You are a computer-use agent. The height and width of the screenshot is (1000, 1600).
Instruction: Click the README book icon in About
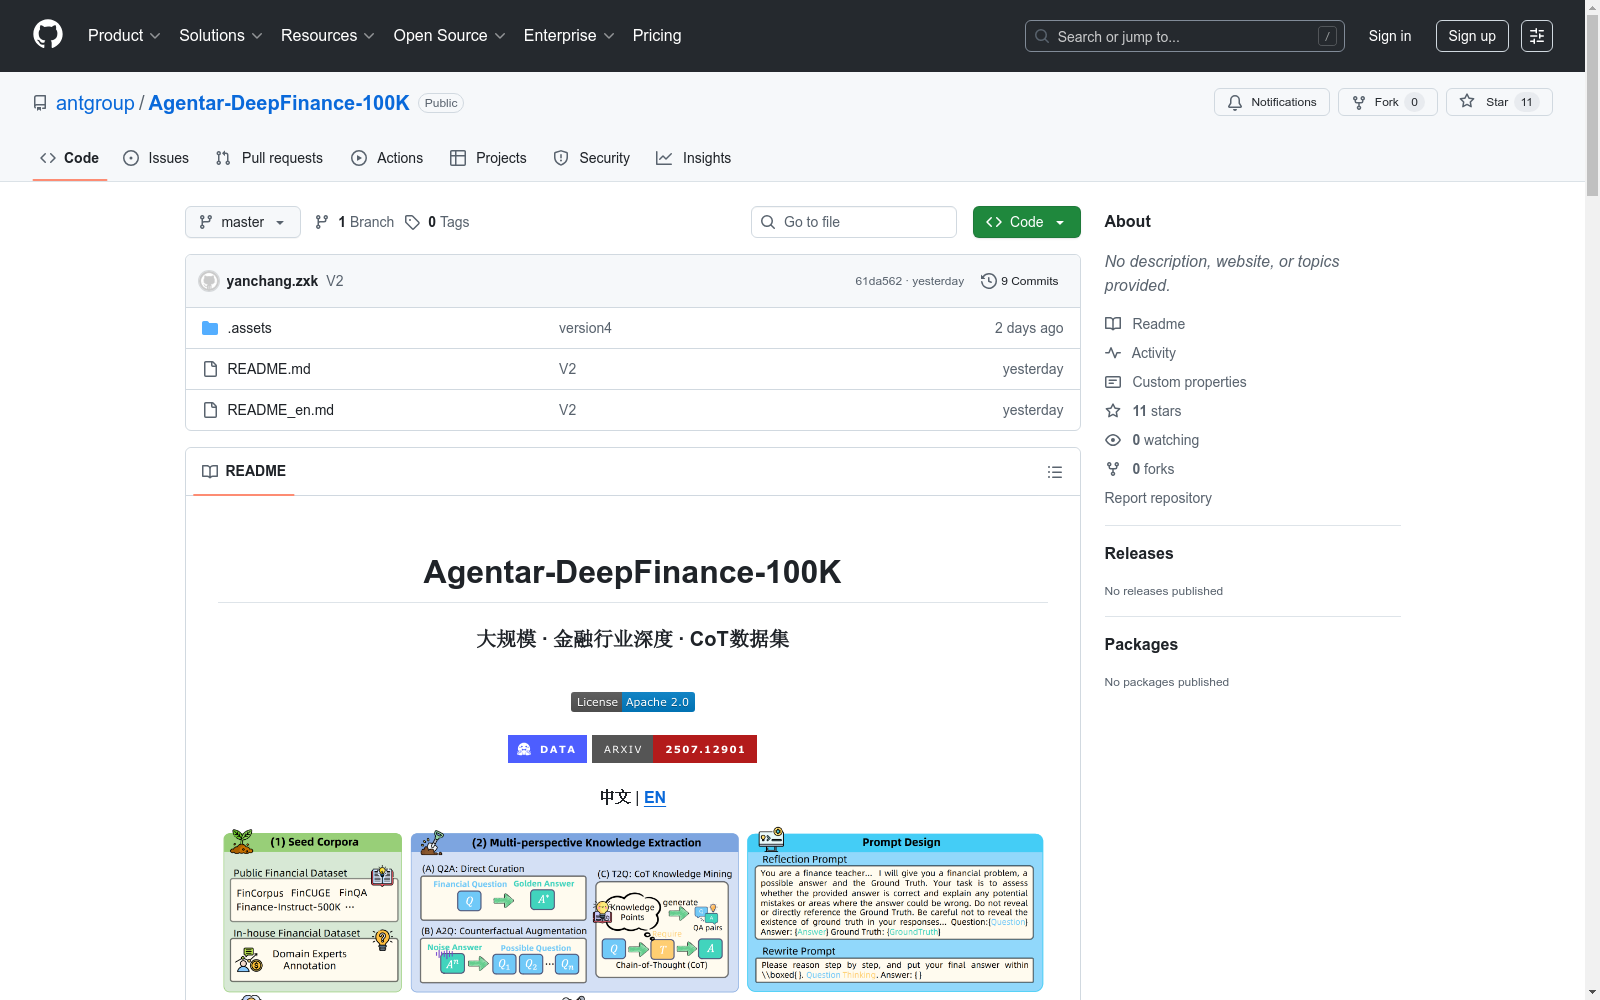pos(1113,324)
